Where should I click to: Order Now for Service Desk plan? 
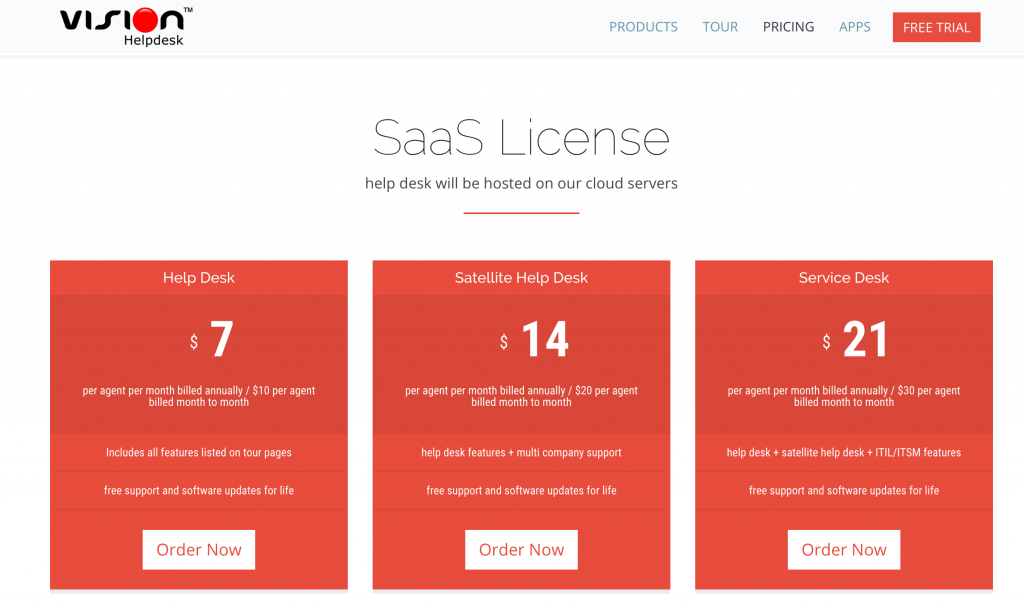pyautogui.click(x=844, y=550)
